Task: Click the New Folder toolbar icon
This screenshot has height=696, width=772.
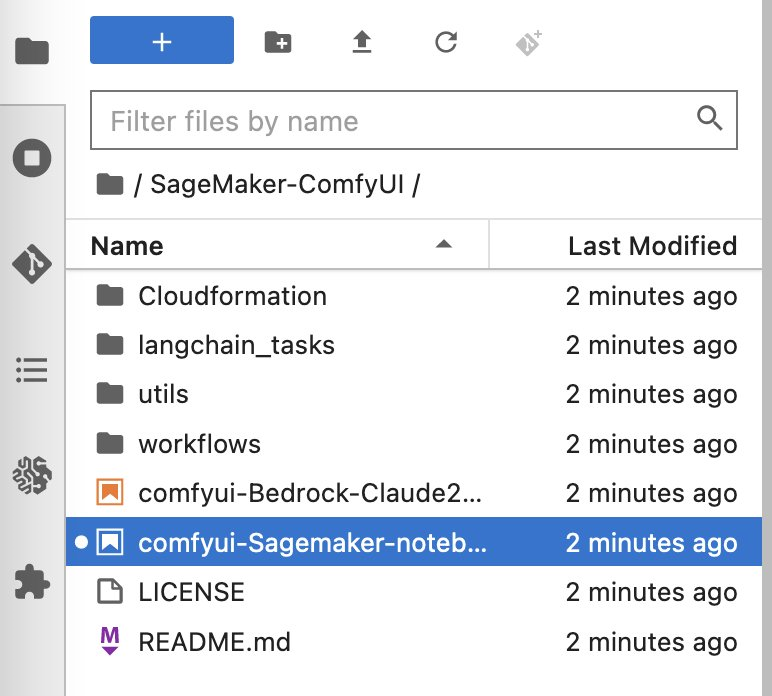Action: click(278, 42)
